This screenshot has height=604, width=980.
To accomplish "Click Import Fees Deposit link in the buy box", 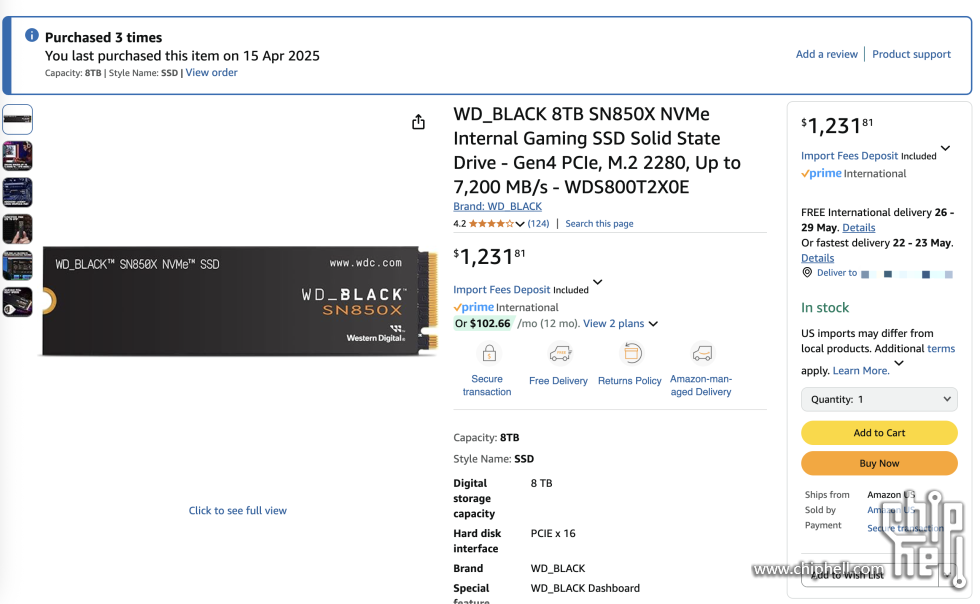I will click(849, 156).
